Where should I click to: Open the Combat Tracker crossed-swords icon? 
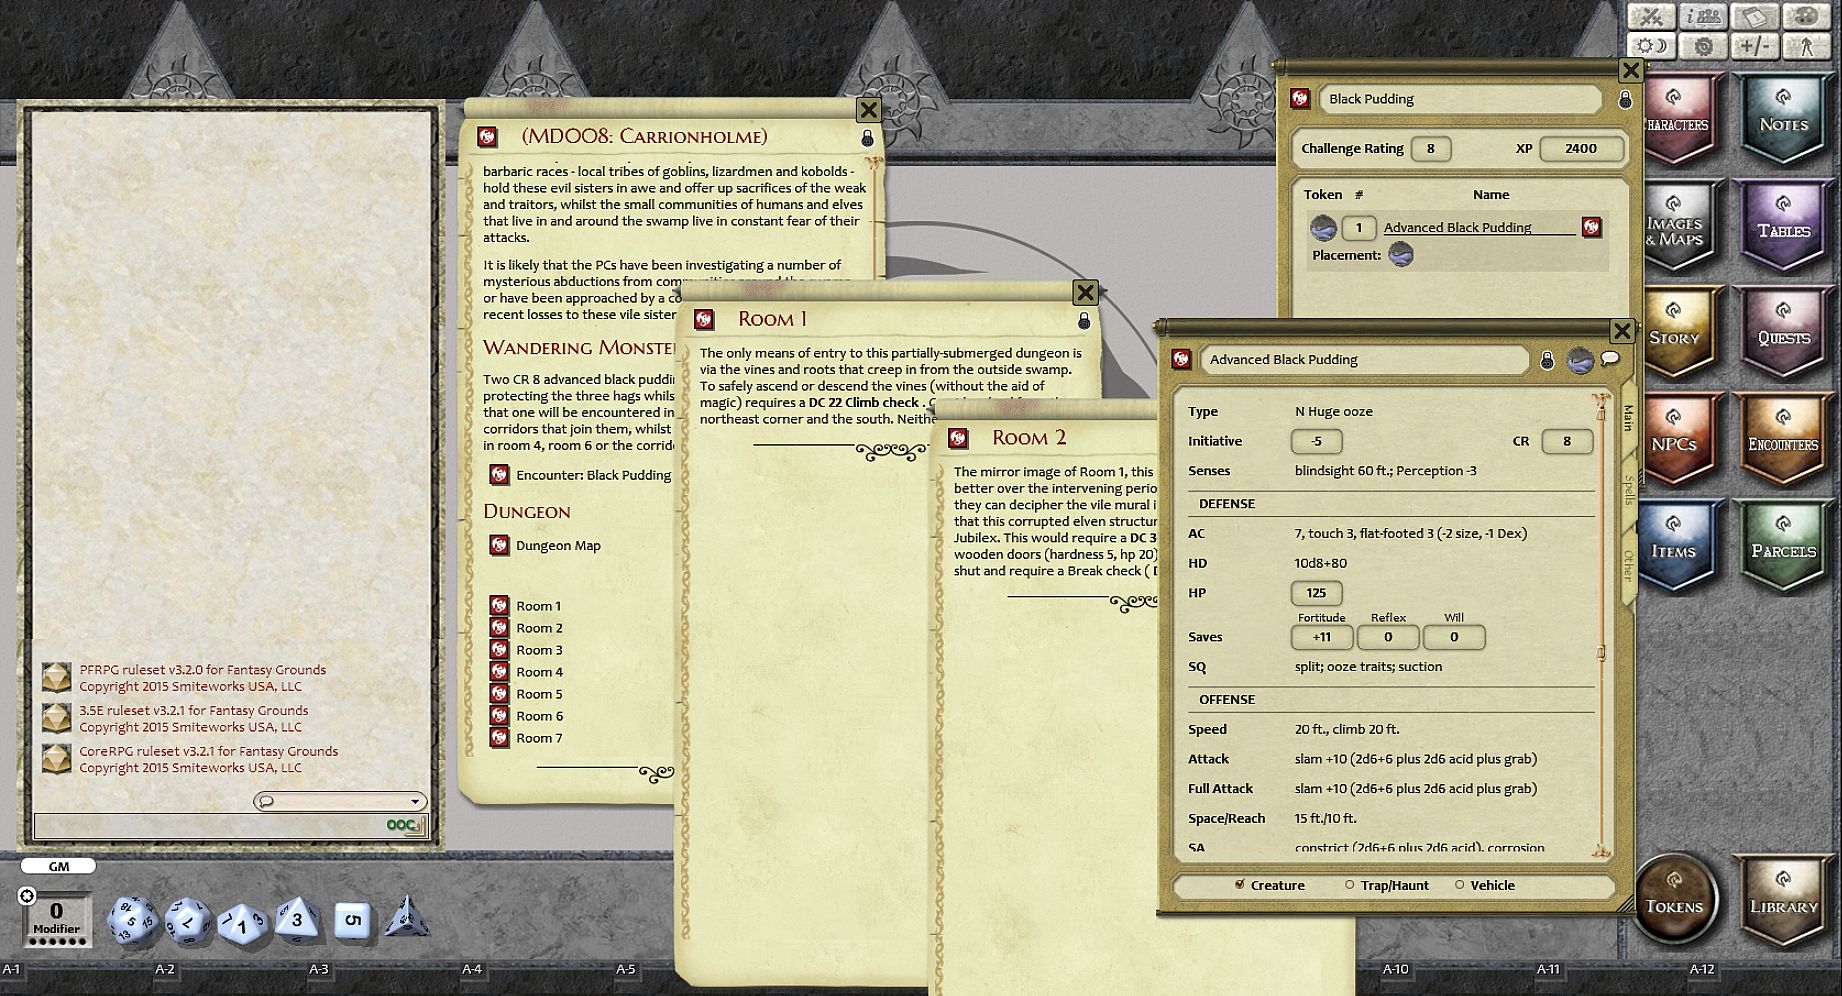tap(1651, 17)
